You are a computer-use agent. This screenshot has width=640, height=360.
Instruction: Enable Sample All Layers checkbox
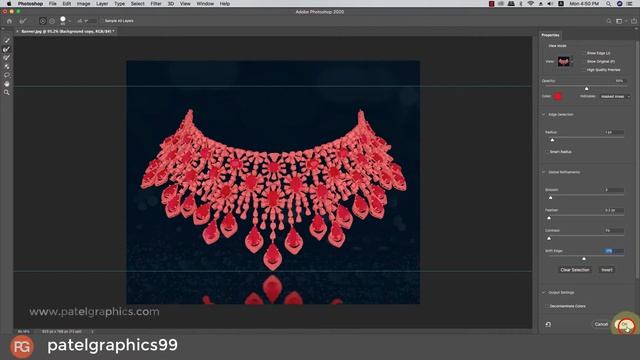click(x=102, y=21)
